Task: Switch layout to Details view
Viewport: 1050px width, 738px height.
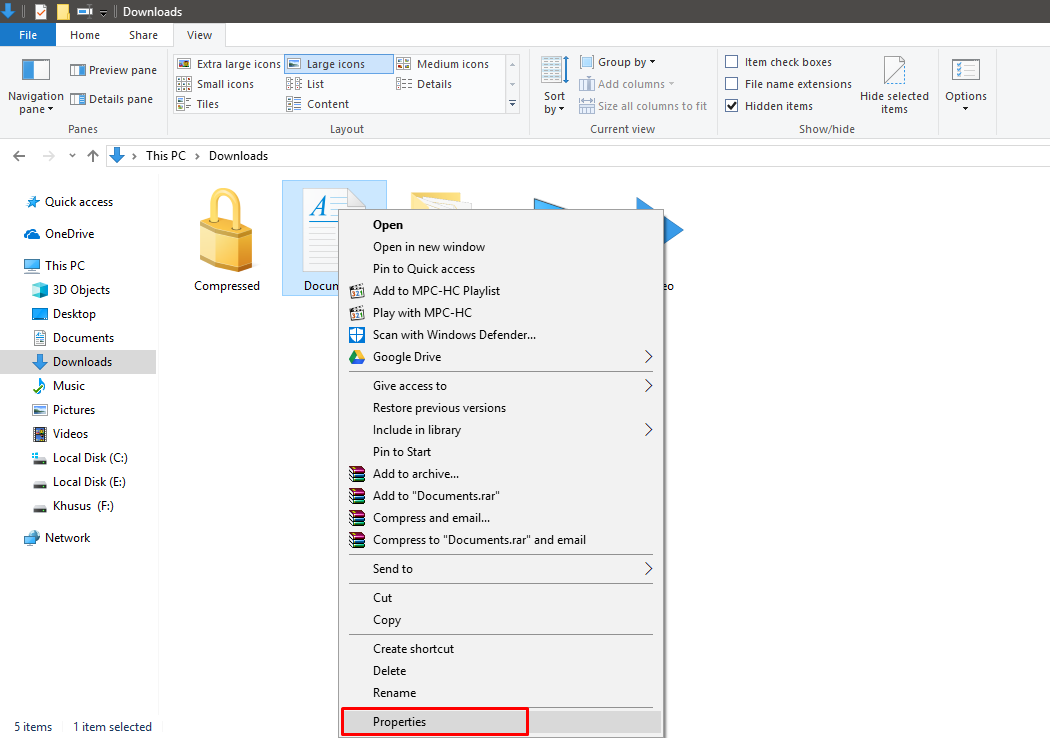Action: click(x=424, y=84)
